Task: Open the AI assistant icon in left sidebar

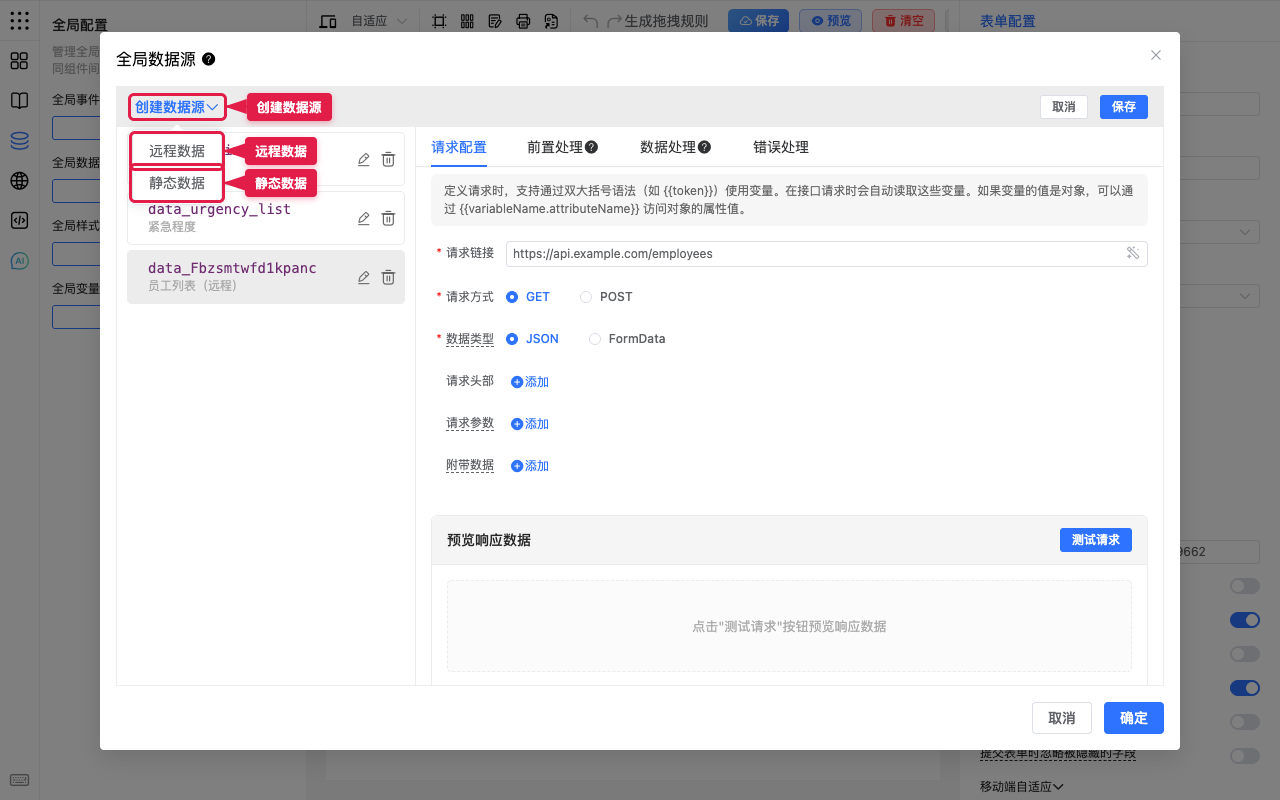Action: 19,260
